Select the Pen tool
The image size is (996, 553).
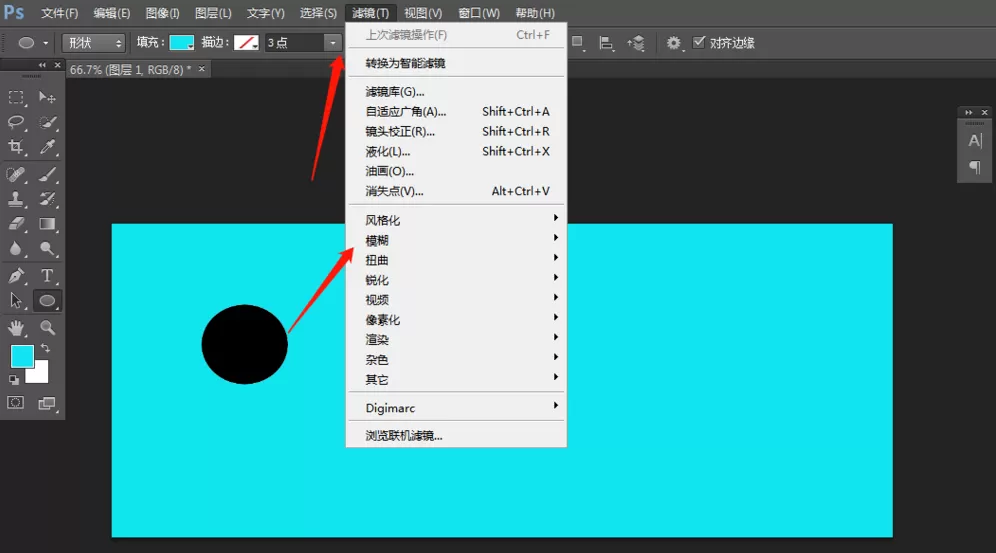pos(16,276)
